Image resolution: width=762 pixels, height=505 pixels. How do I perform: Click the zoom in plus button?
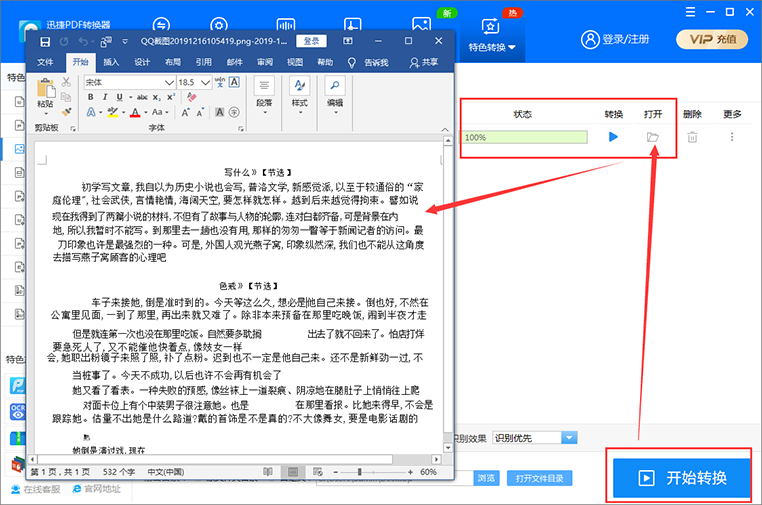click(411, 472)
